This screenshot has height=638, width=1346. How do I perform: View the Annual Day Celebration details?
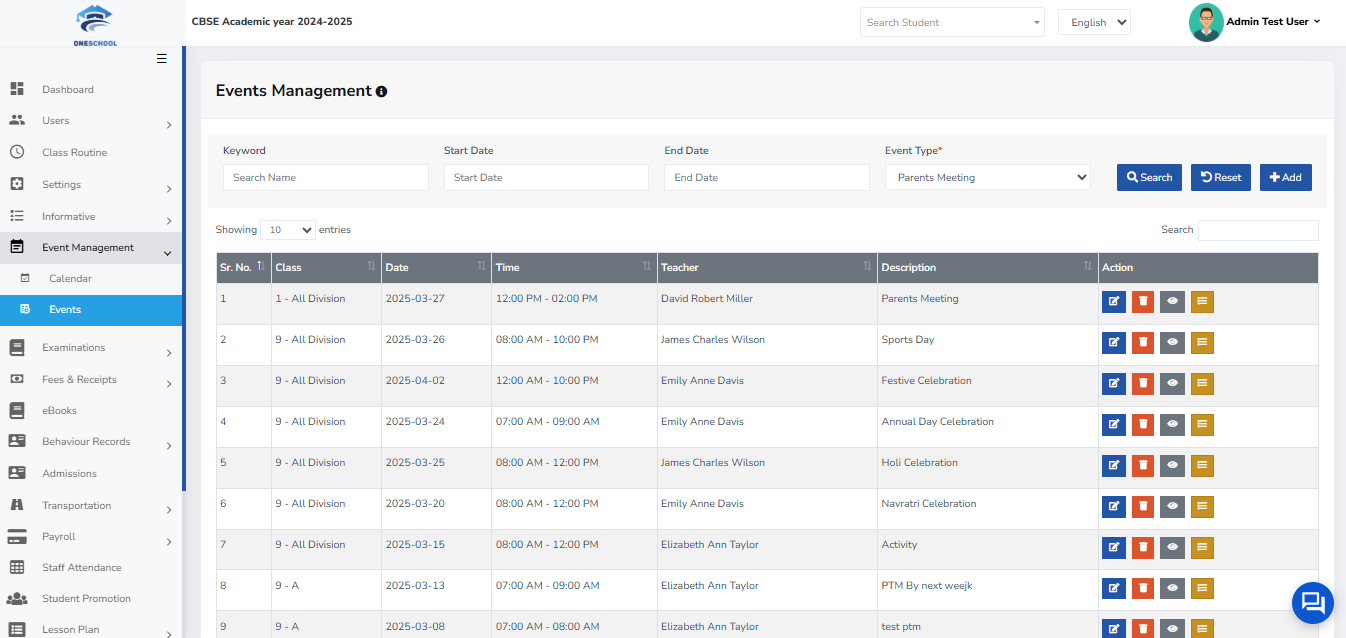point(1172,425)
